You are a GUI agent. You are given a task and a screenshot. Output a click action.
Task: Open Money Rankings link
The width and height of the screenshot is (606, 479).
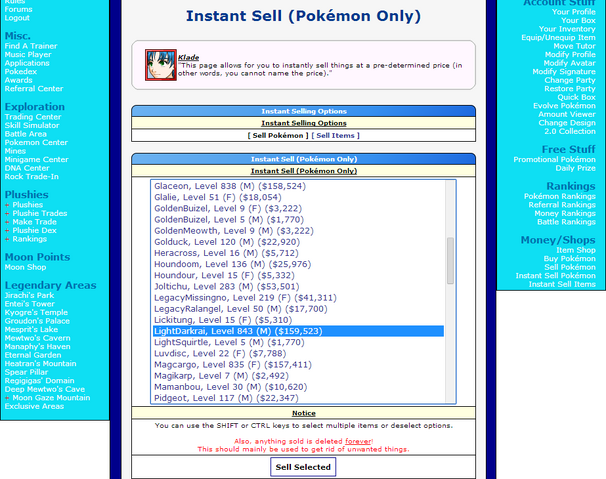coord(565,213)
